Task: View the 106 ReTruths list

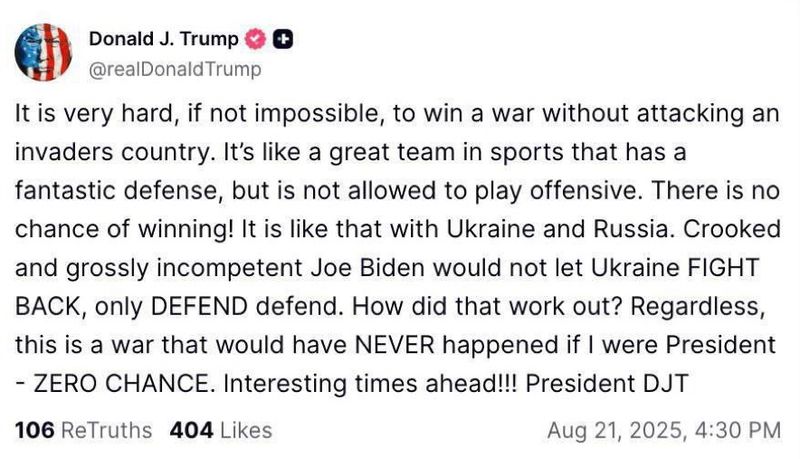Action: click(84, 430)
